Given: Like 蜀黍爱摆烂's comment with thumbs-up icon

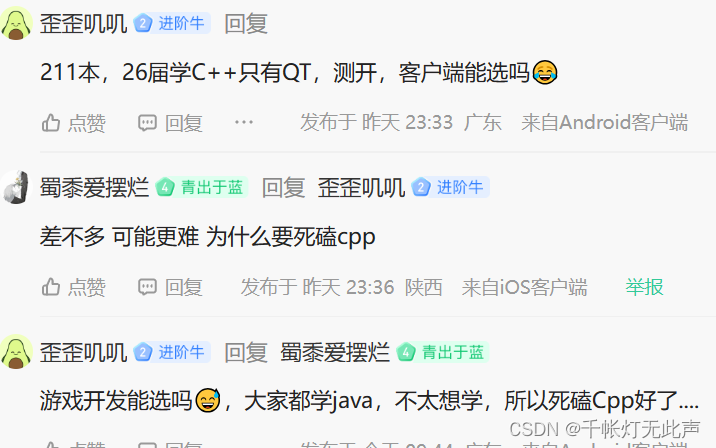Looking at the screenshot, I should tap(51, 287).
